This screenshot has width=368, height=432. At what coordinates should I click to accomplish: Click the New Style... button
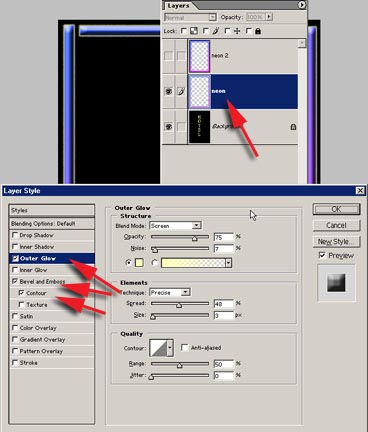click(336, 242)
